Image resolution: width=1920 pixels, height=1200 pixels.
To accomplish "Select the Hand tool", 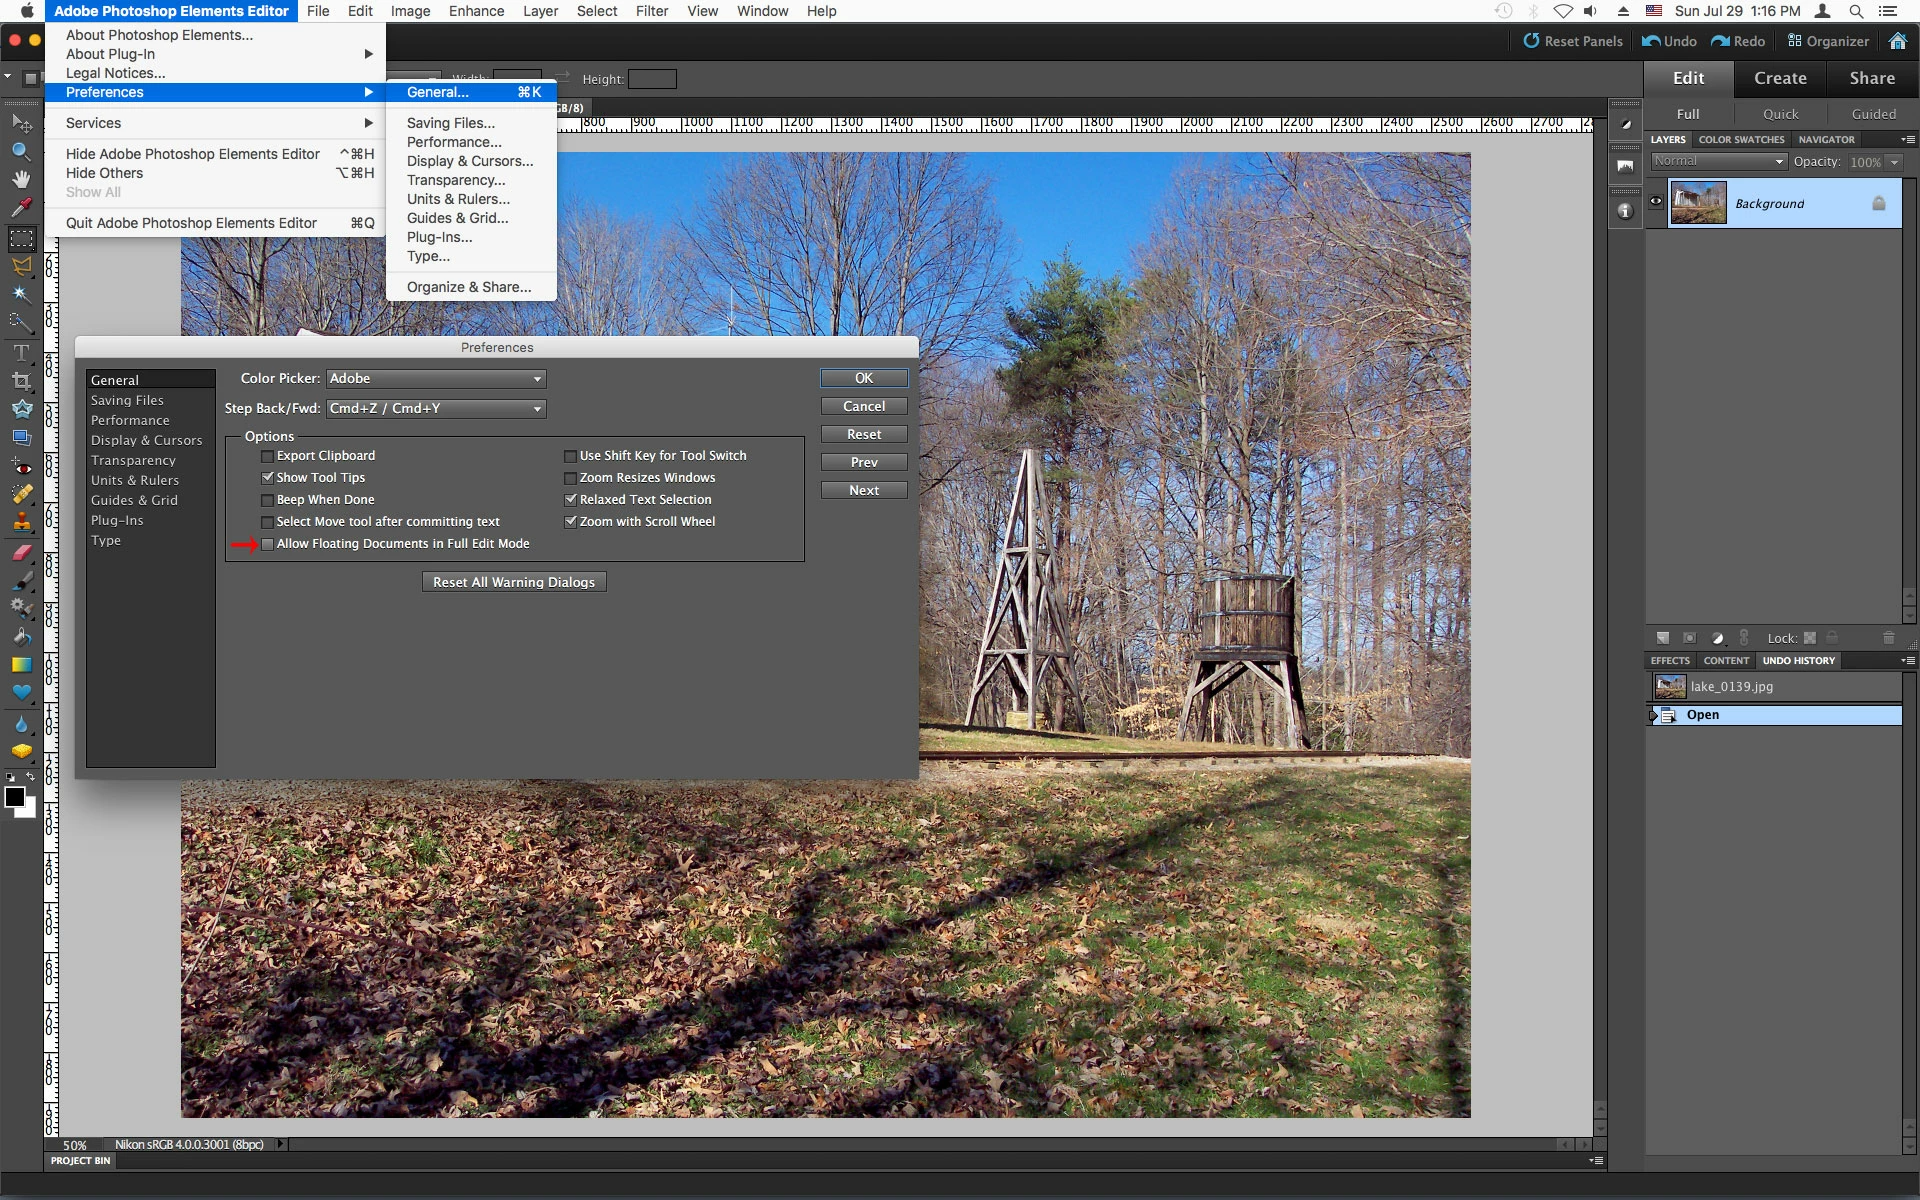I will click(21, 180).
